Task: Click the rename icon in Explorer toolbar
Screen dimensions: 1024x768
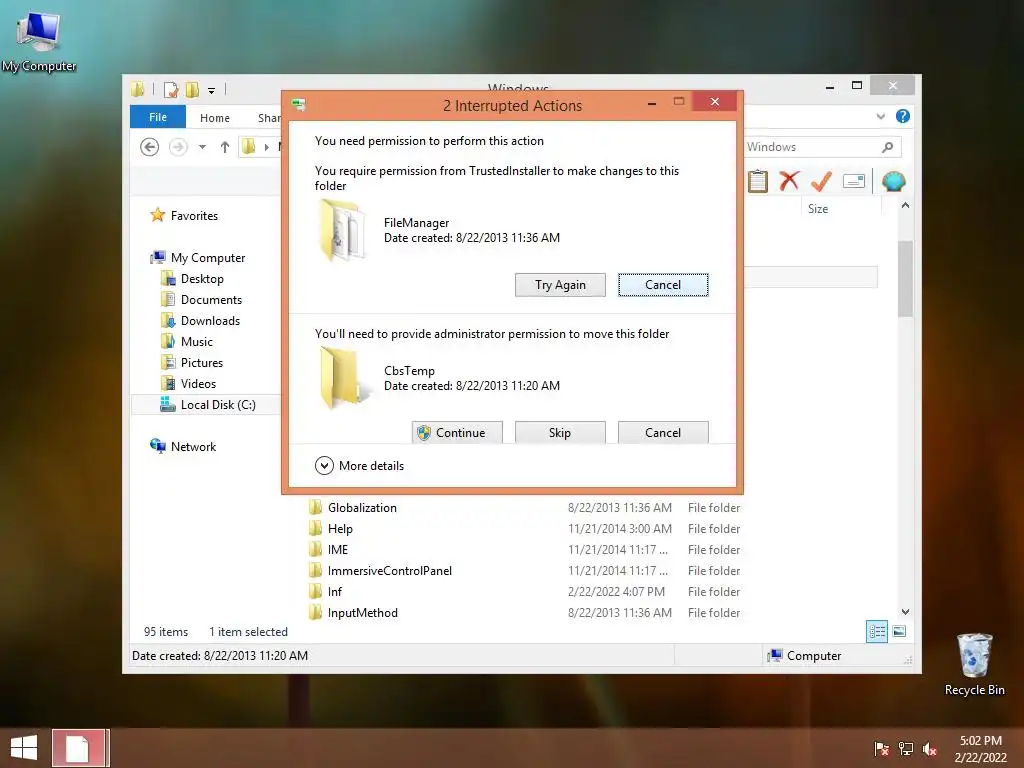Action: (854, 181)
